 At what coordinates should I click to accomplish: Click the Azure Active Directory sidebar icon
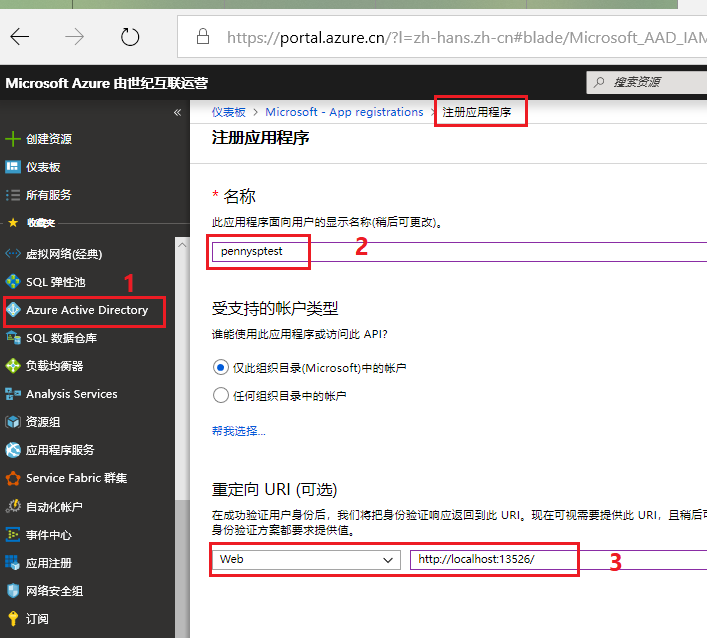[13, 310]
